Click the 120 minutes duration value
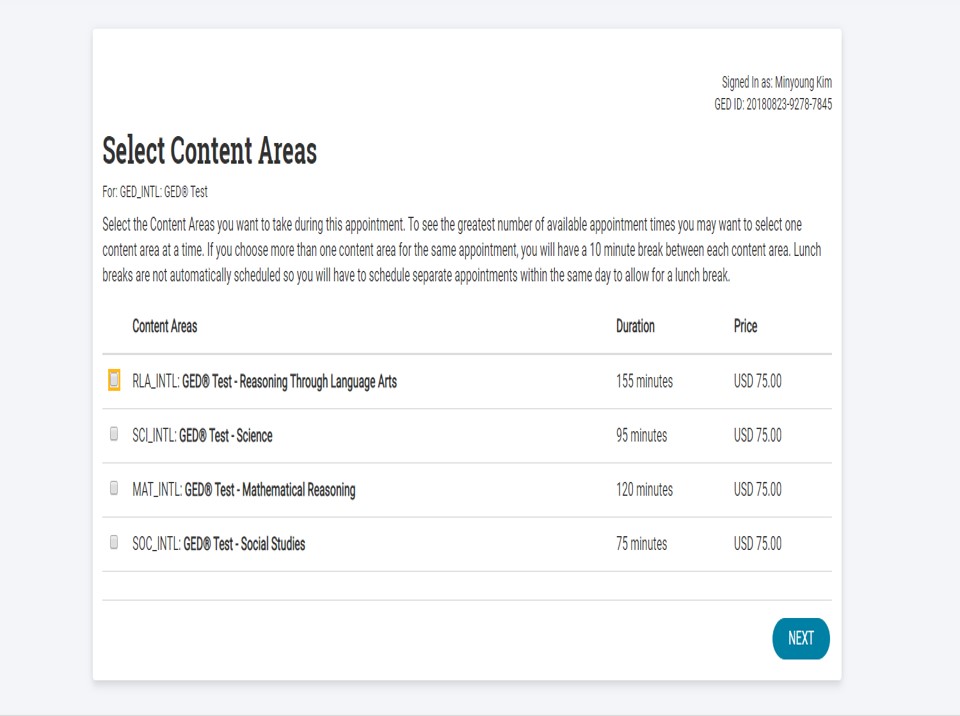This screenshot has height=716, width=960. [x=644, y=490]
